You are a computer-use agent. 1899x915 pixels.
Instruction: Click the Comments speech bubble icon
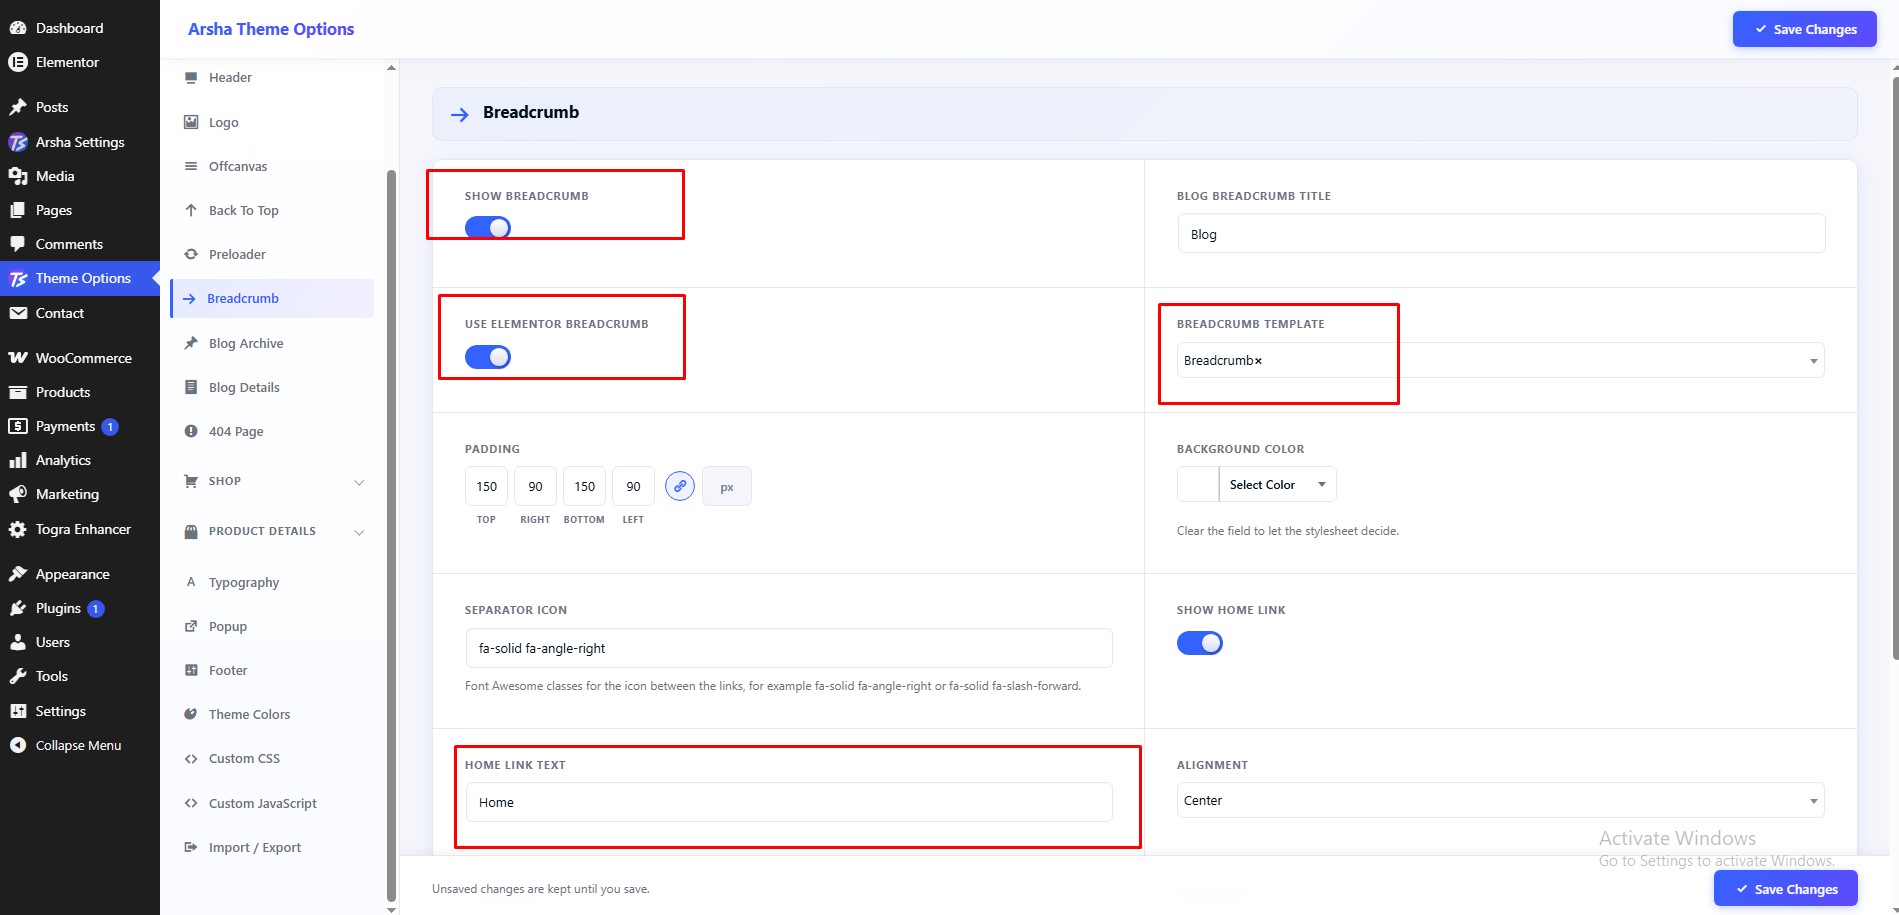coord(17,244)
